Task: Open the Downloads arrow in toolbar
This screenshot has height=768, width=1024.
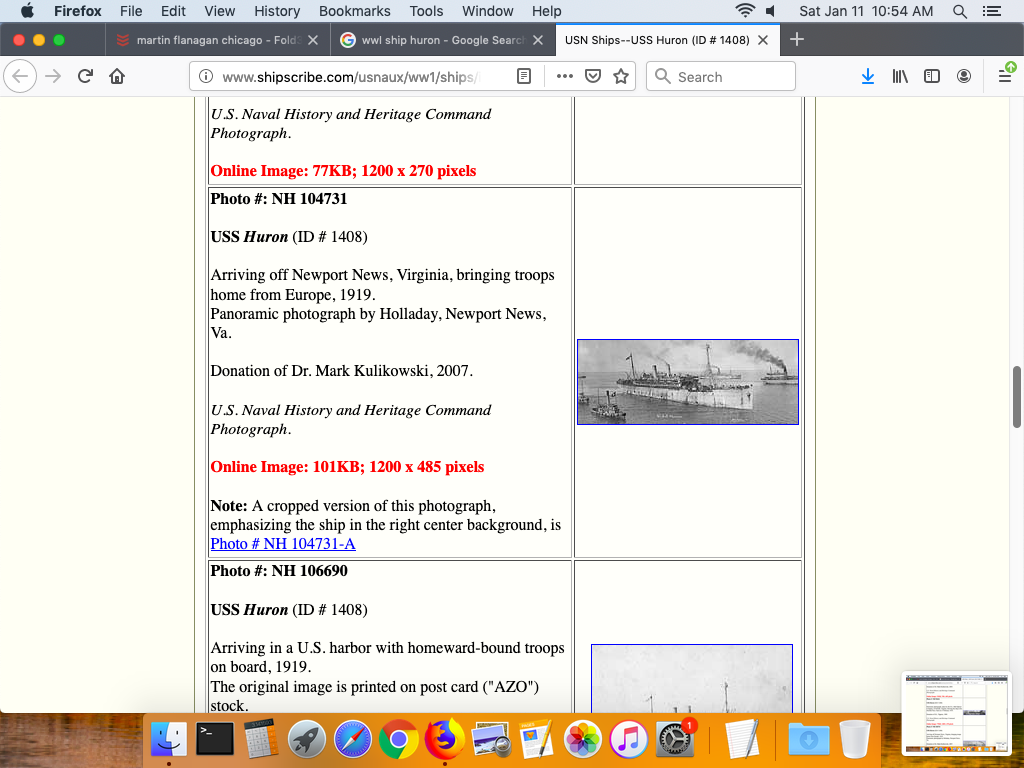Action: coord(868,77)
